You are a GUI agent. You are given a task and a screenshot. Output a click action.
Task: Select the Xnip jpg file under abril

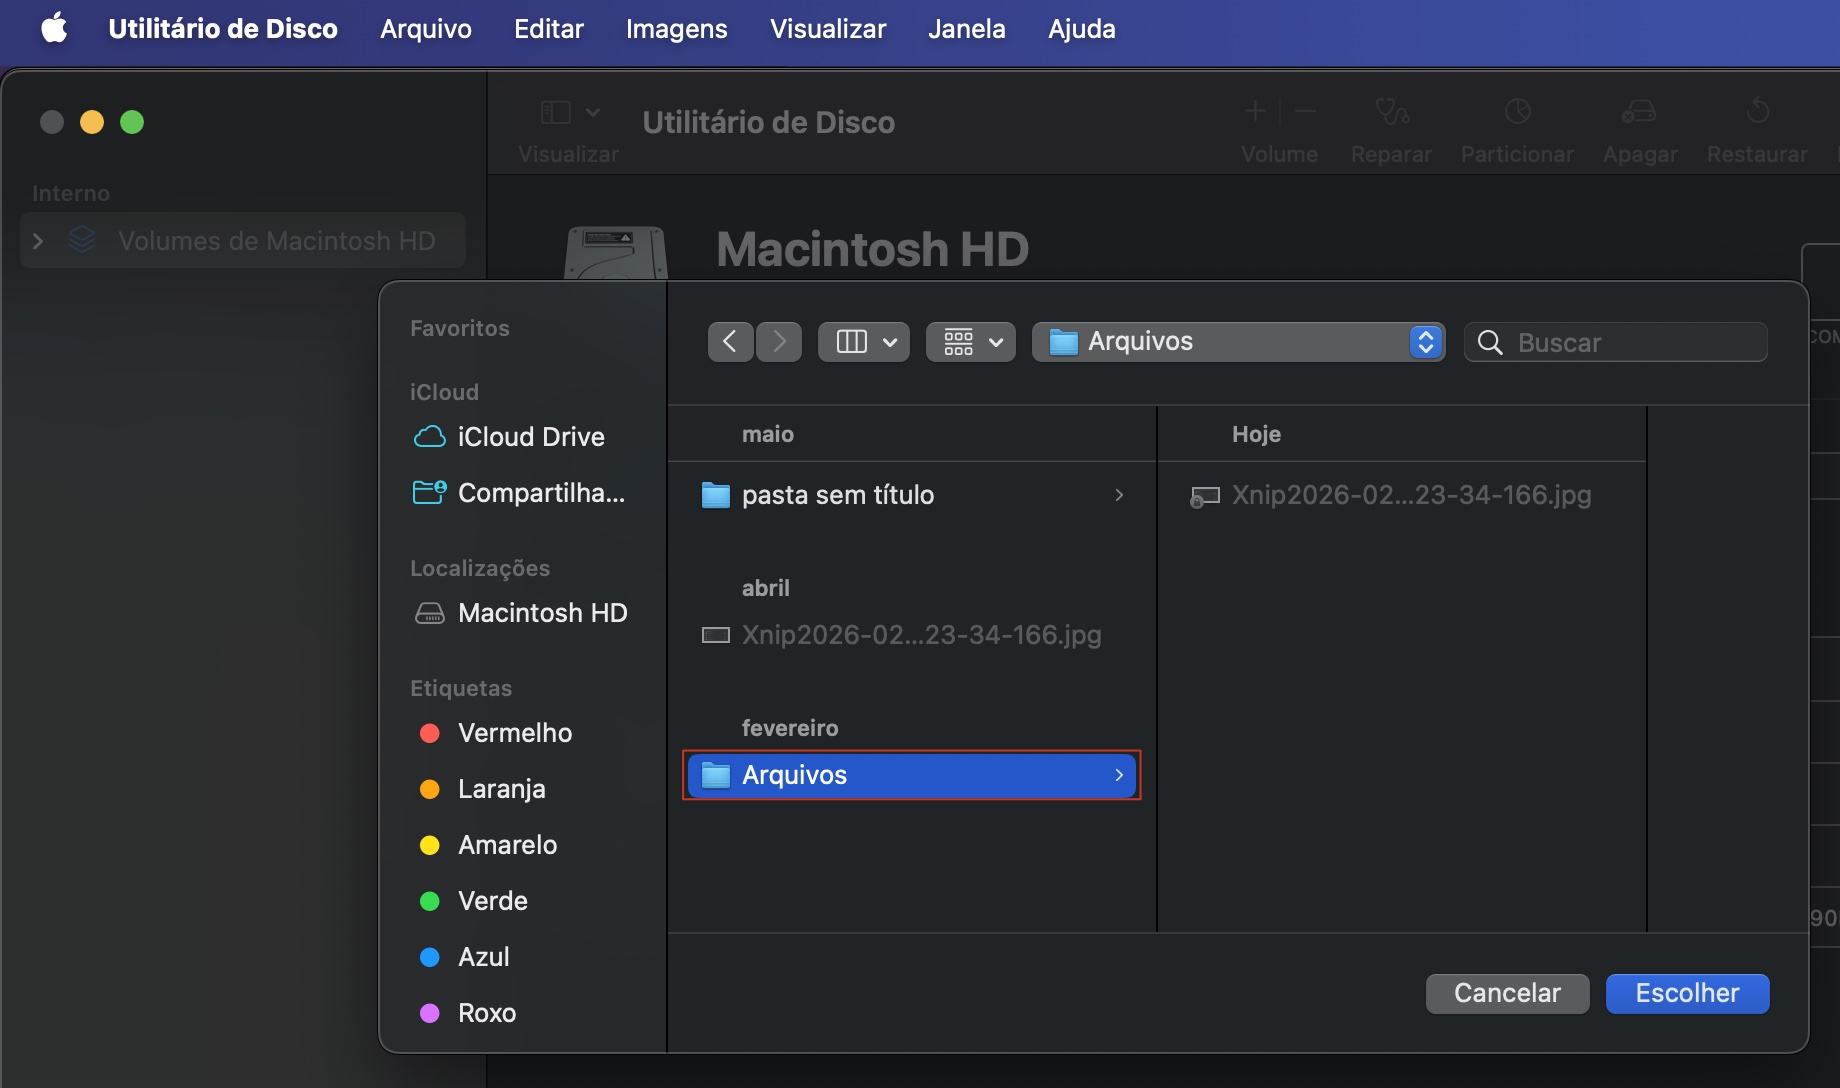coord(912,635)
